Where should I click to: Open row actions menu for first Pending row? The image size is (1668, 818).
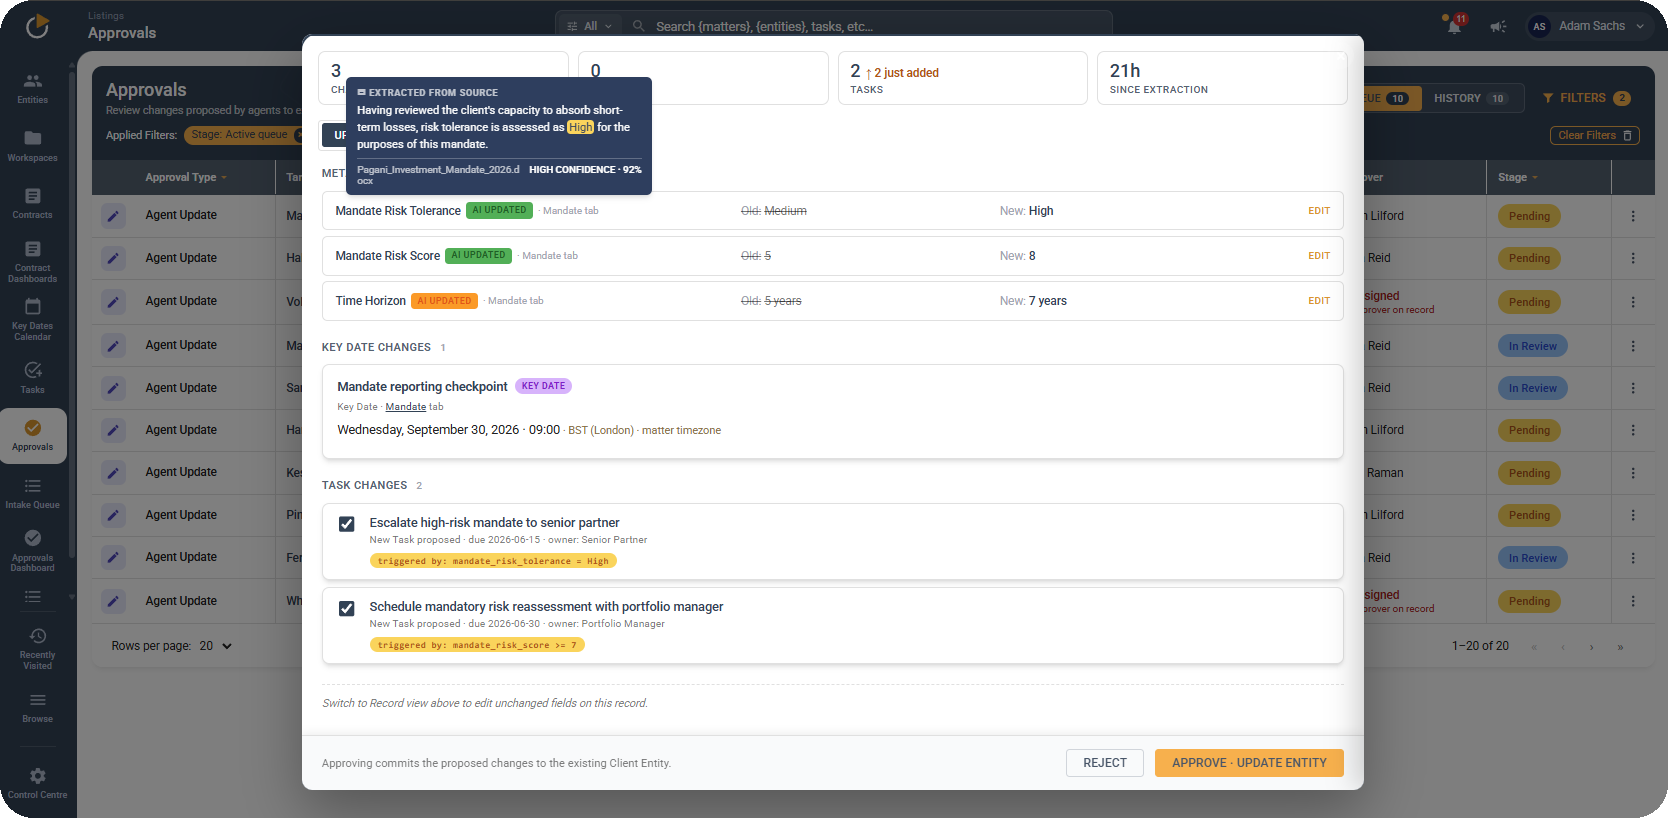point(1633,216)
